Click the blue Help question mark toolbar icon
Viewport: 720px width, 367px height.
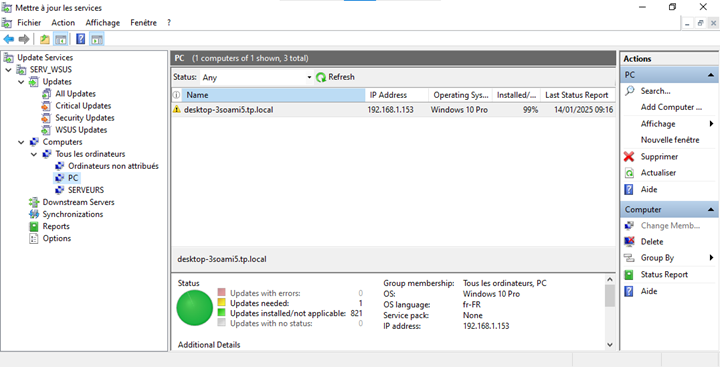pyautogui.click(x=80, y=40)
